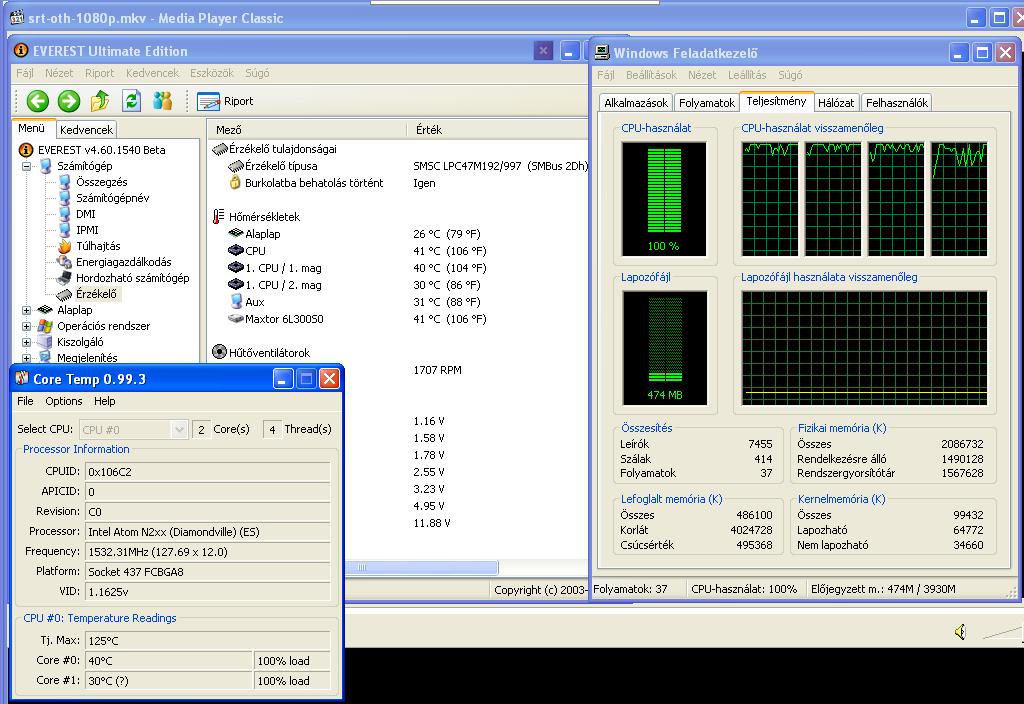
Task: Expand the Operációs rendszer tree node
Action: coord(27,326)
